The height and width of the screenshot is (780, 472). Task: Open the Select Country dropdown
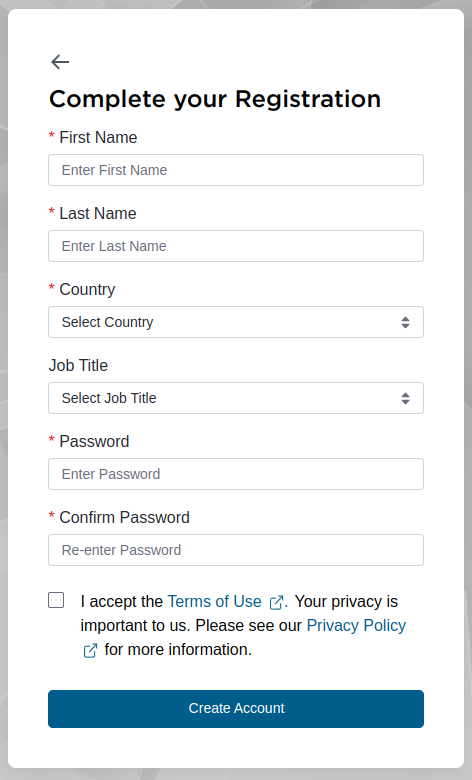236,322
